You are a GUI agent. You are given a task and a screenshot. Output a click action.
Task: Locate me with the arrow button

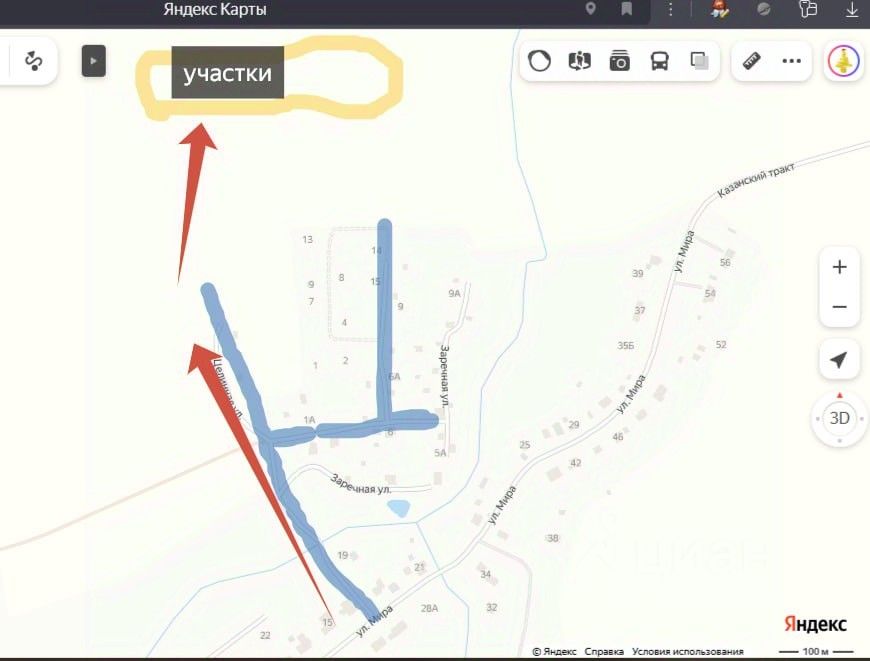coord(839,360)
